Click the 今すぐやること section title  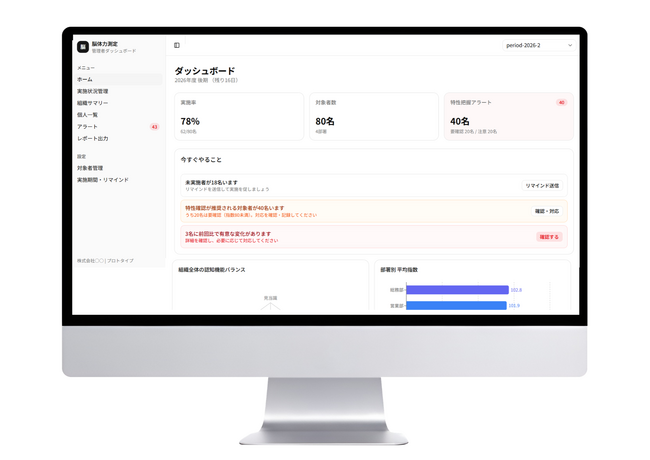(201, 160)
